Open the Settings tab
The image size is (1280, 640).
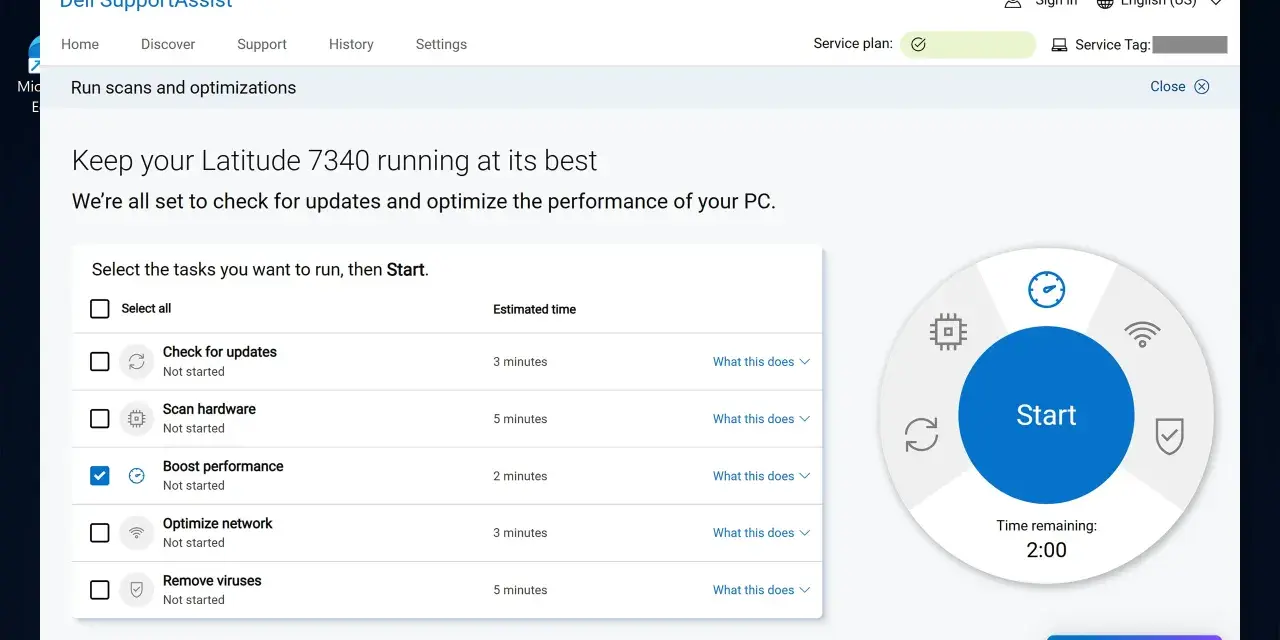441,44
